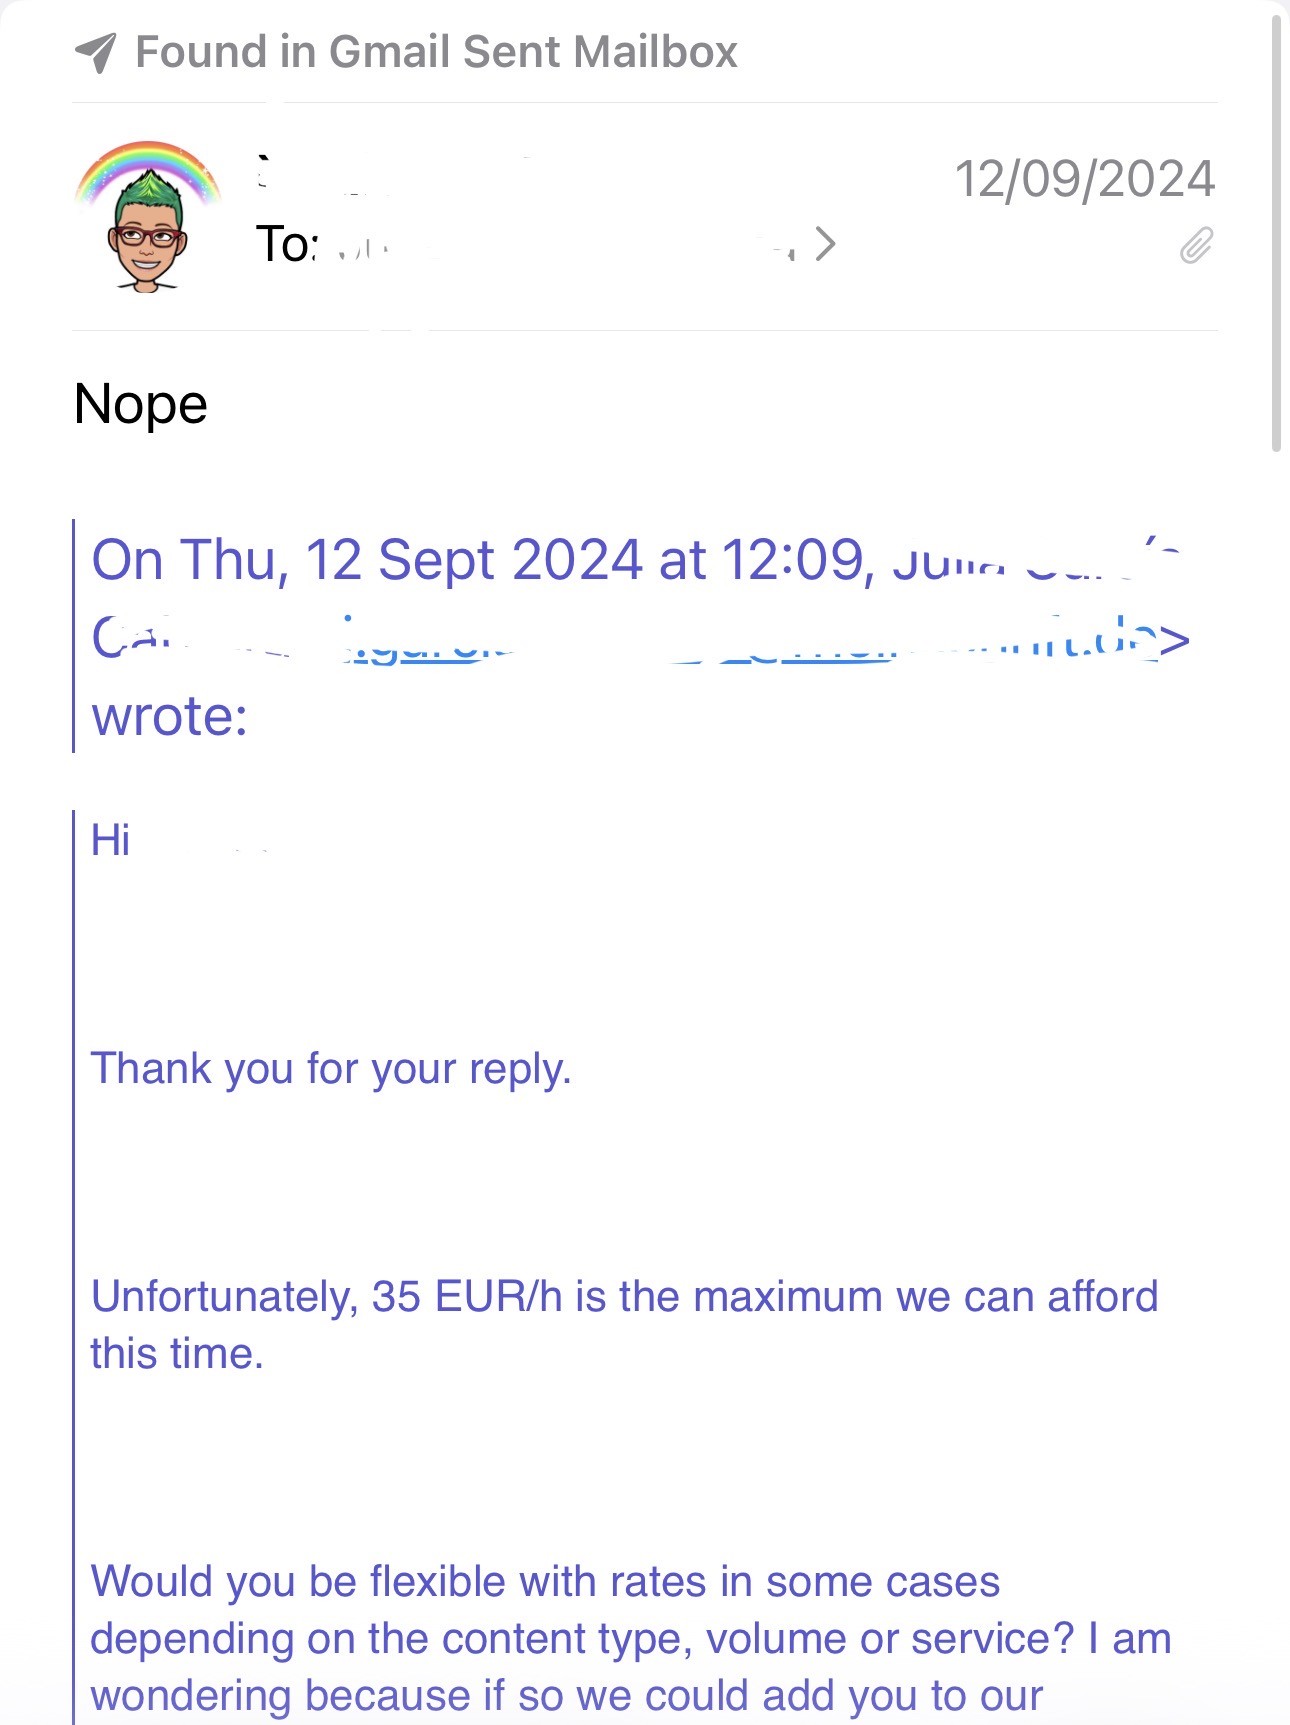
Task: Click the "Would you be flexible with rates" paragraph
Action: click(x=545, y=1583)
